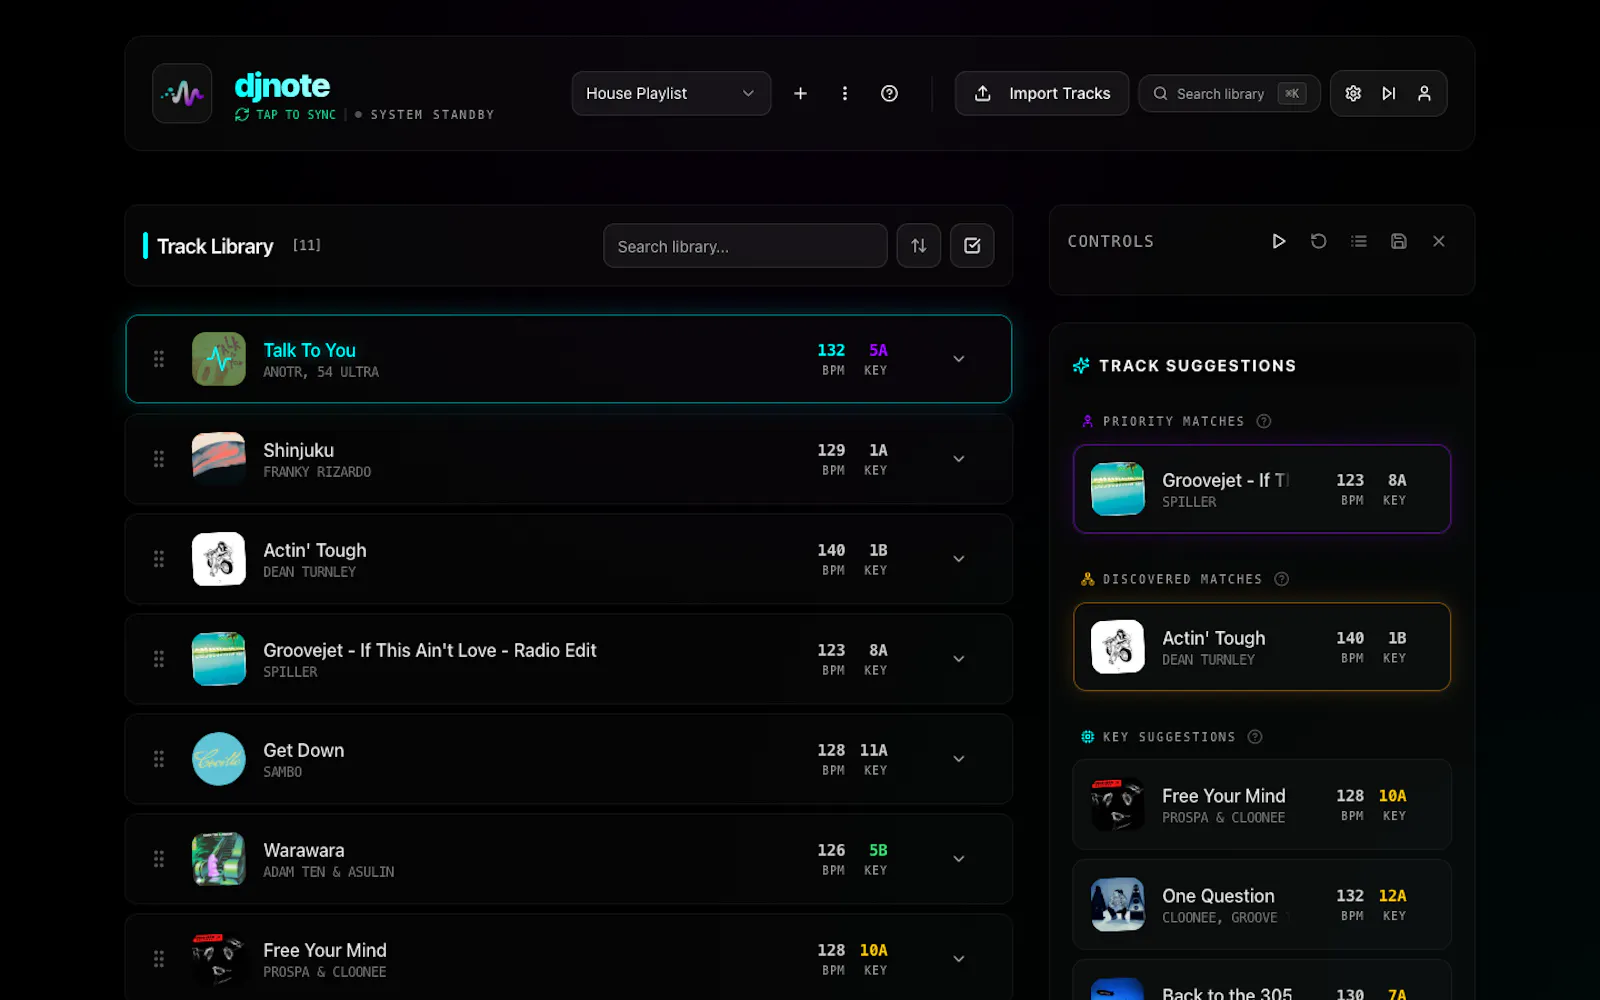Image resolution: width=1600 pixels, height=1000 pixels.
Task: Toggle track sort order arrows
Action: 919,246
